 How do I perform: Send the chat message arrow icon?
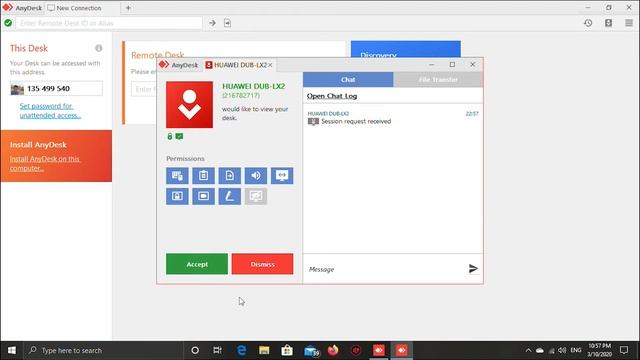pyautogui.click(x=473, y=269)
